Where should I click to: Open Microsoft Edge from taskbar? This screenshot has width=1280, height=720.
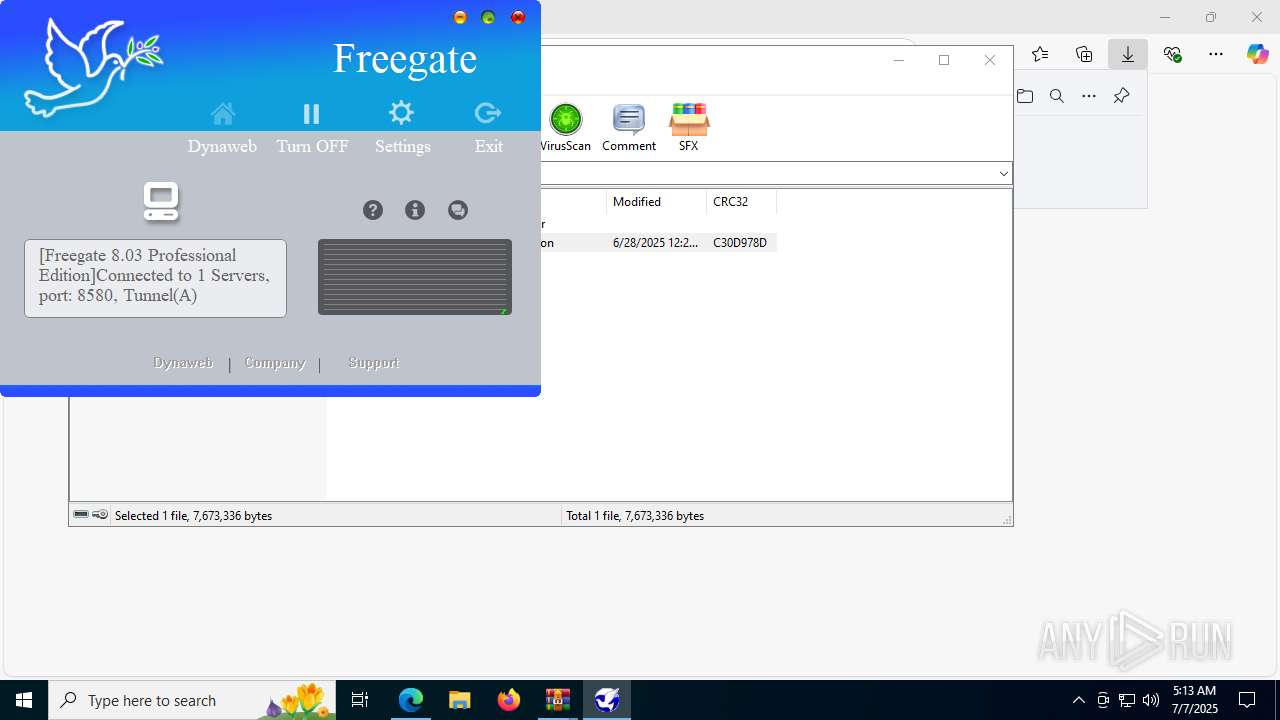(411, 700)
